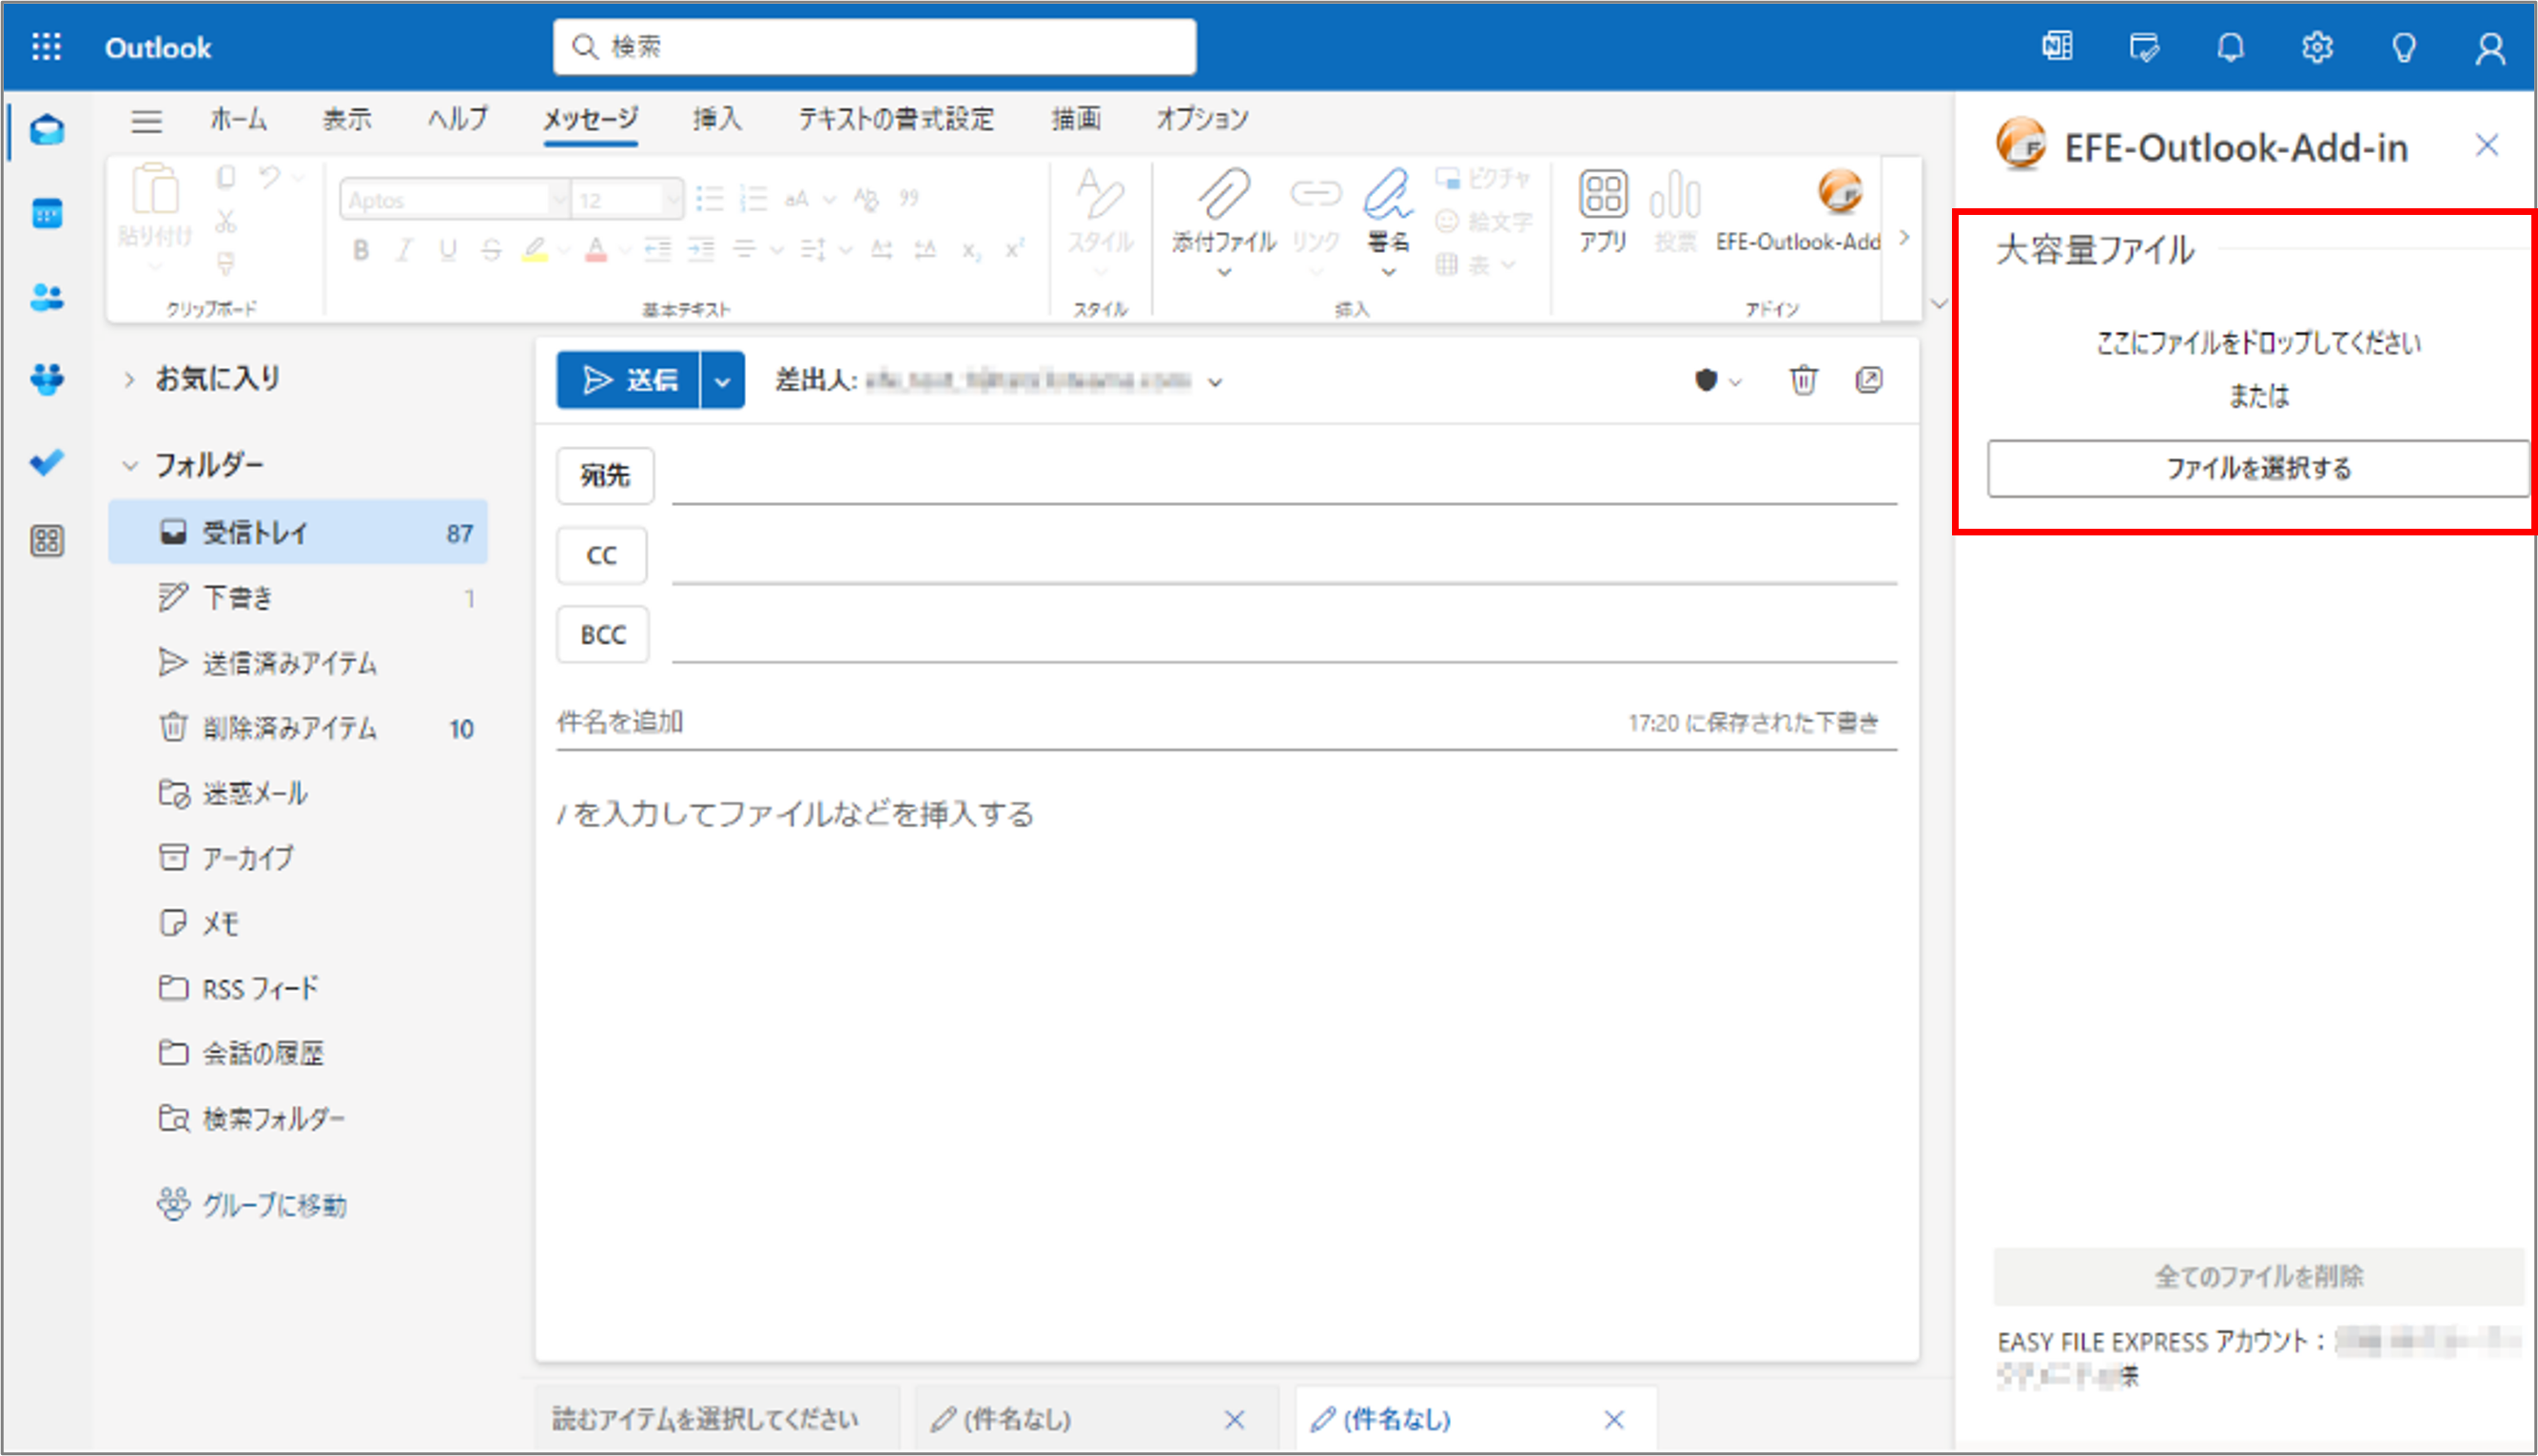This screenshot has height=1456, width=2538.
Task: Open OneNote feed icon in header
Action: click(x=2057, y=47)
